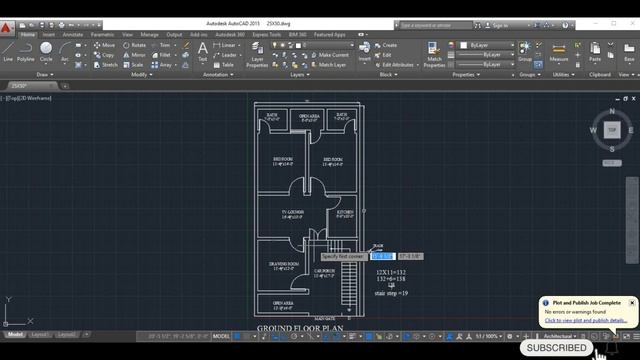Choose the Scale tool
This screenshot has width=640, height=360.
click(x=133, y=65)
